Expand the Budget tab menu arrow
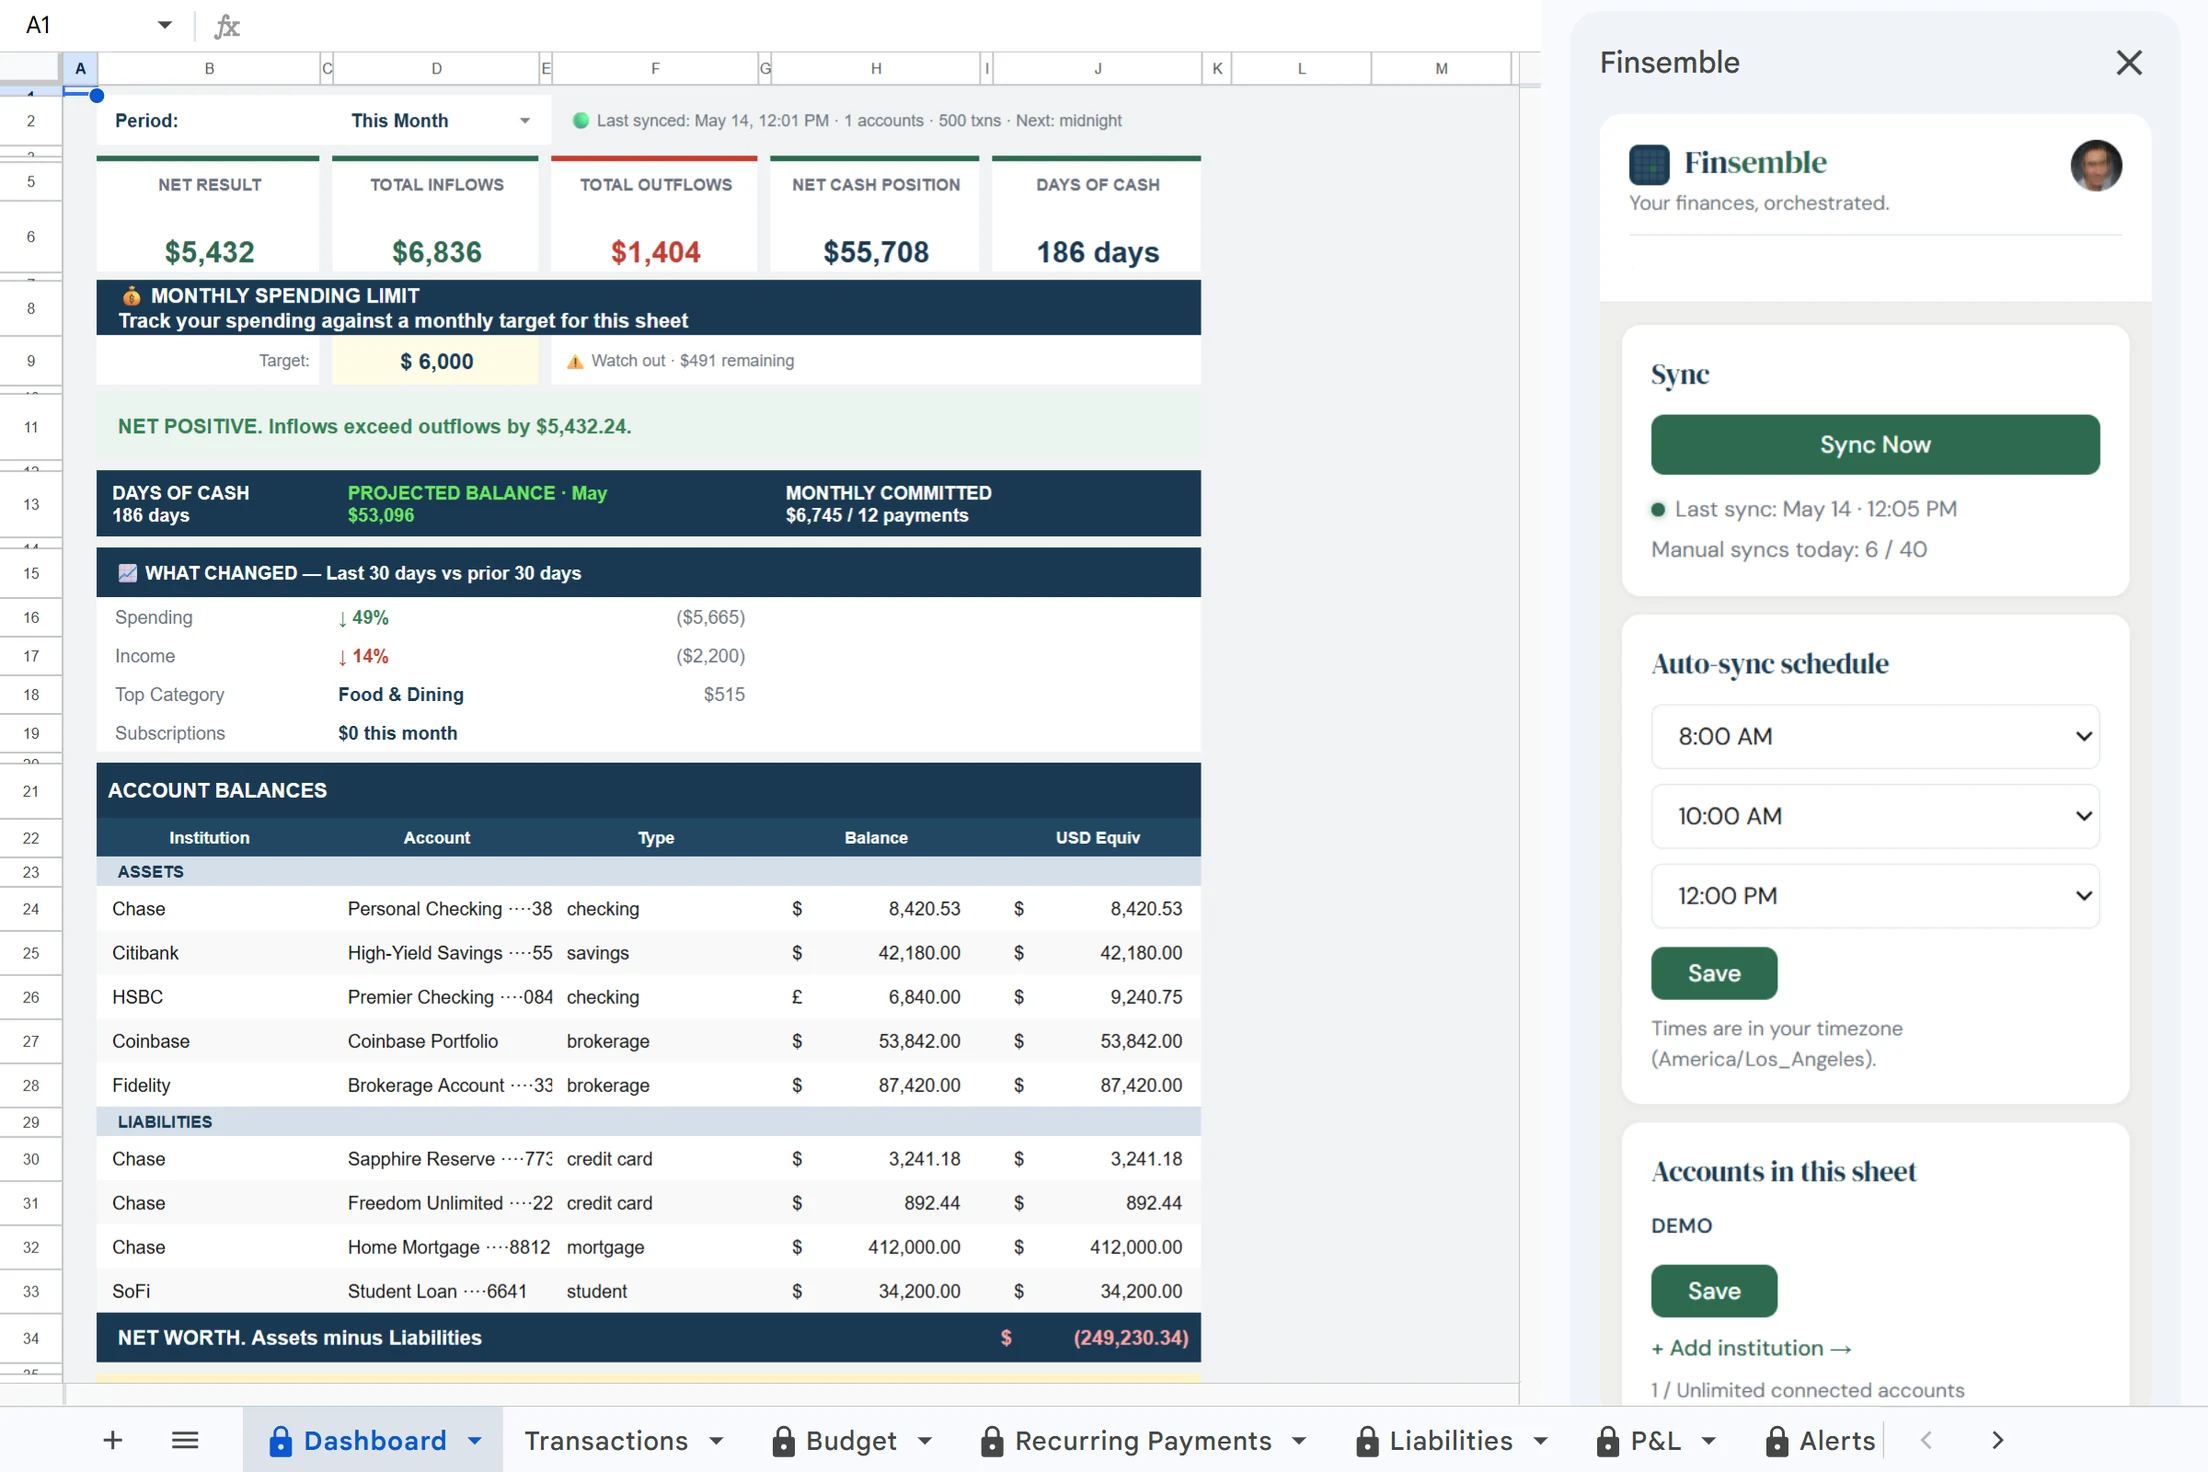The width and height of the screenshot is (2208, 1472). (925, 1440)
